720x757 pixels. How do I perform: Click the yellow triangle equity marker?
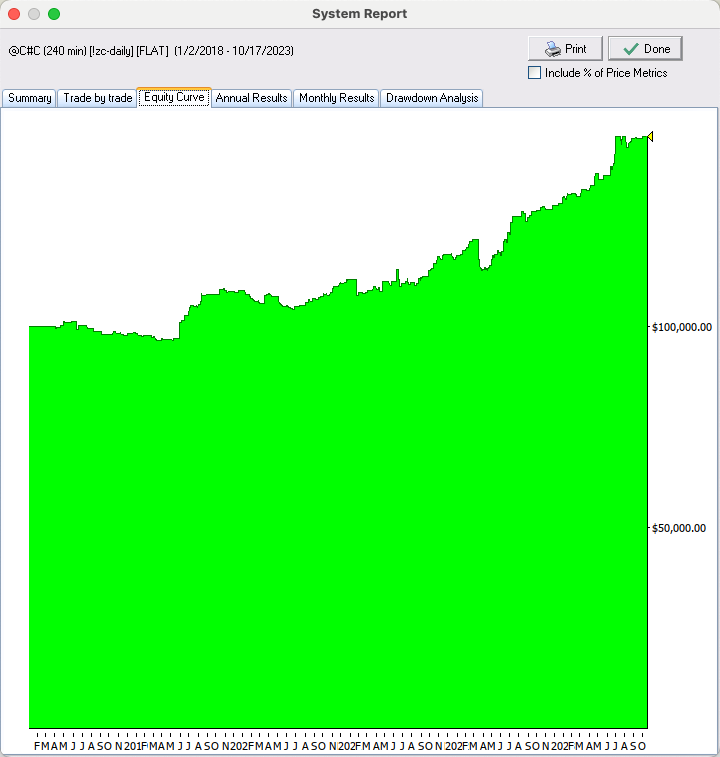(650, 137)
